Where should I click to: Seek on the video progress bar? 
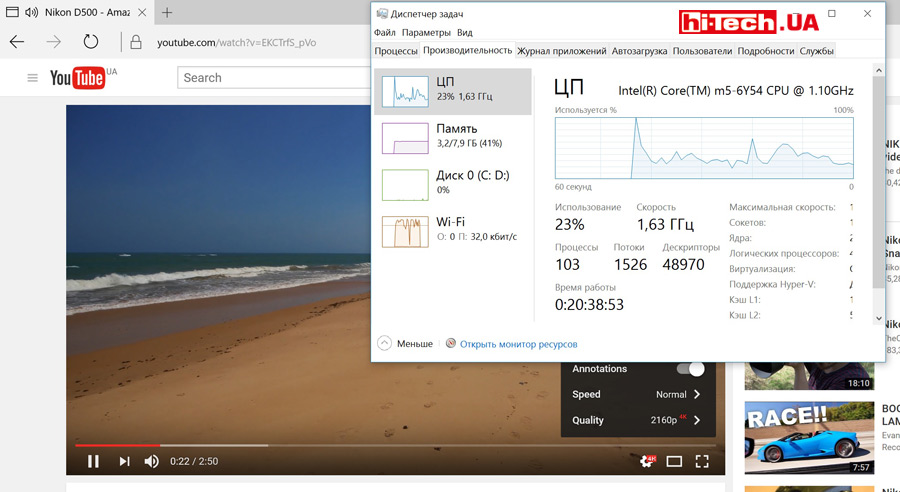click(x=300, y=445)
